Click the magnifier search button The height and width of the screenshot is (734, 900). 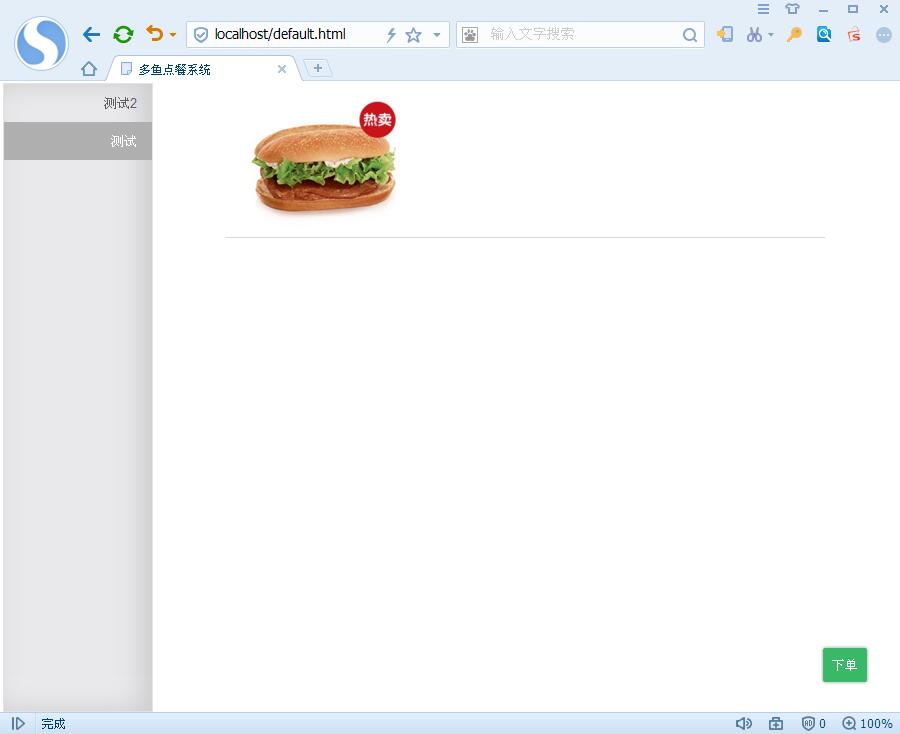point(690,36)
